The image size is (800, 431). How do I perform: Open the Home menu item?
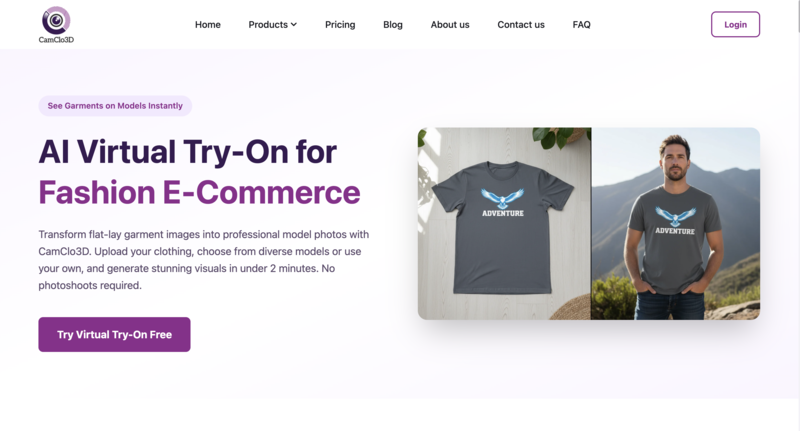tap(208, 24)
